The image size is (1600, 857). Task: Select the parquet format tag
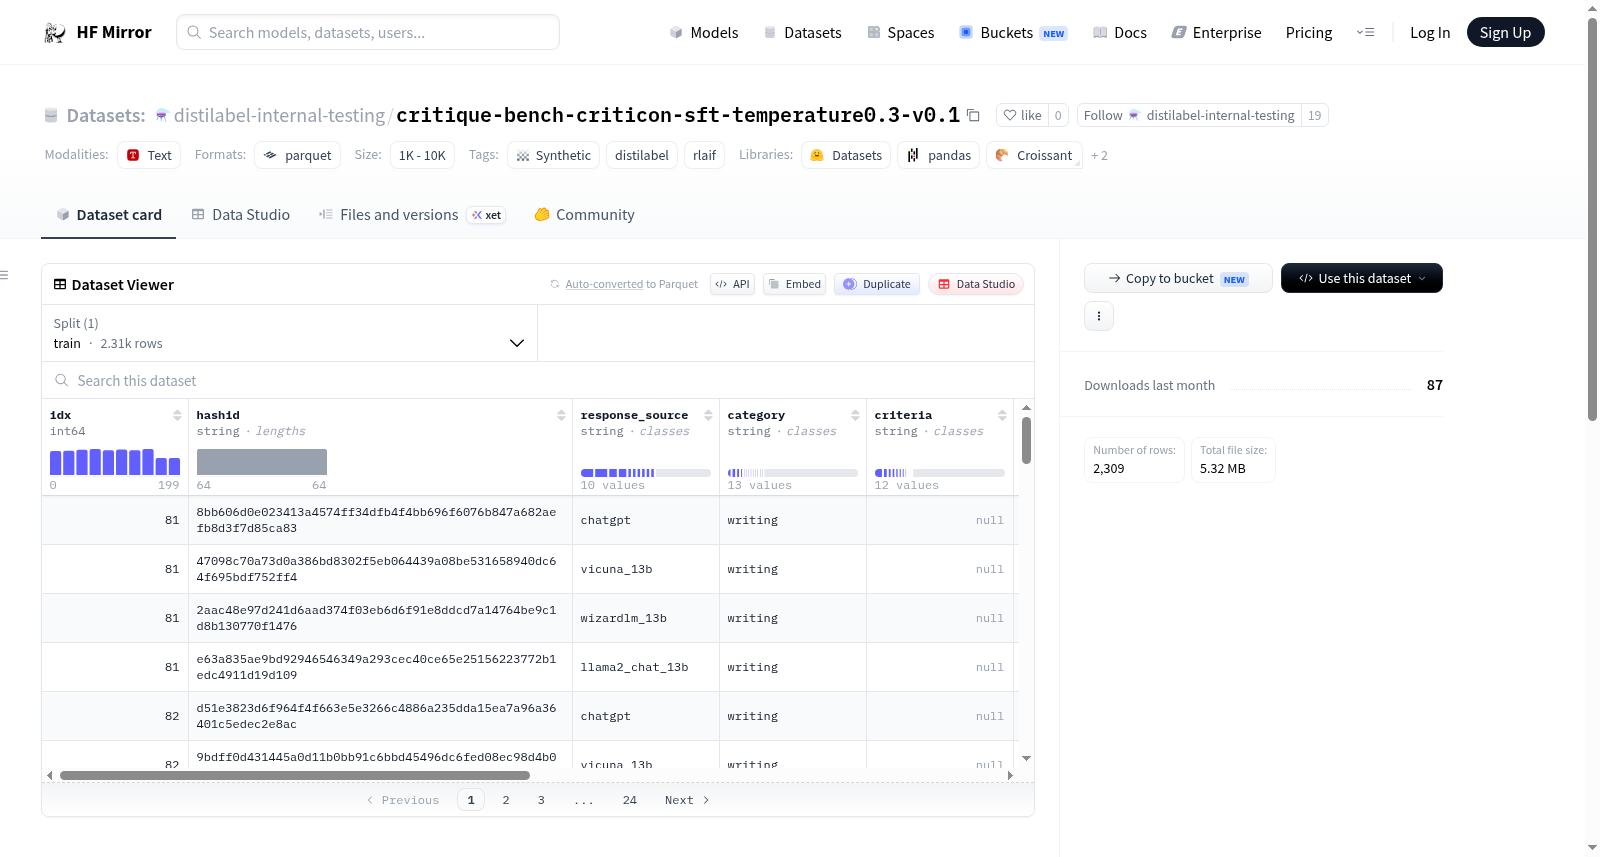coord(298,155)
